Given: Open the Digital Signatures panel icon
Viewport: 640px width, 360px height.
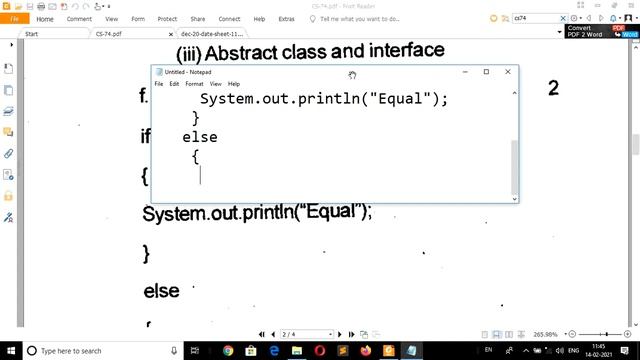Looking at the screenshot, I should click(8, 217).
